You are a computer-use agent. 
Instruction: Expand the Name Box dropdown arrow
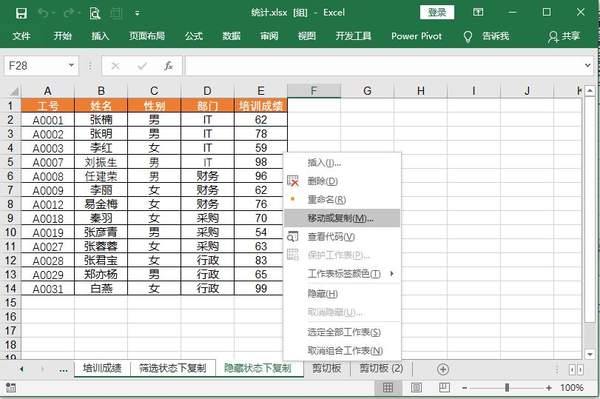tap(71, 65)
